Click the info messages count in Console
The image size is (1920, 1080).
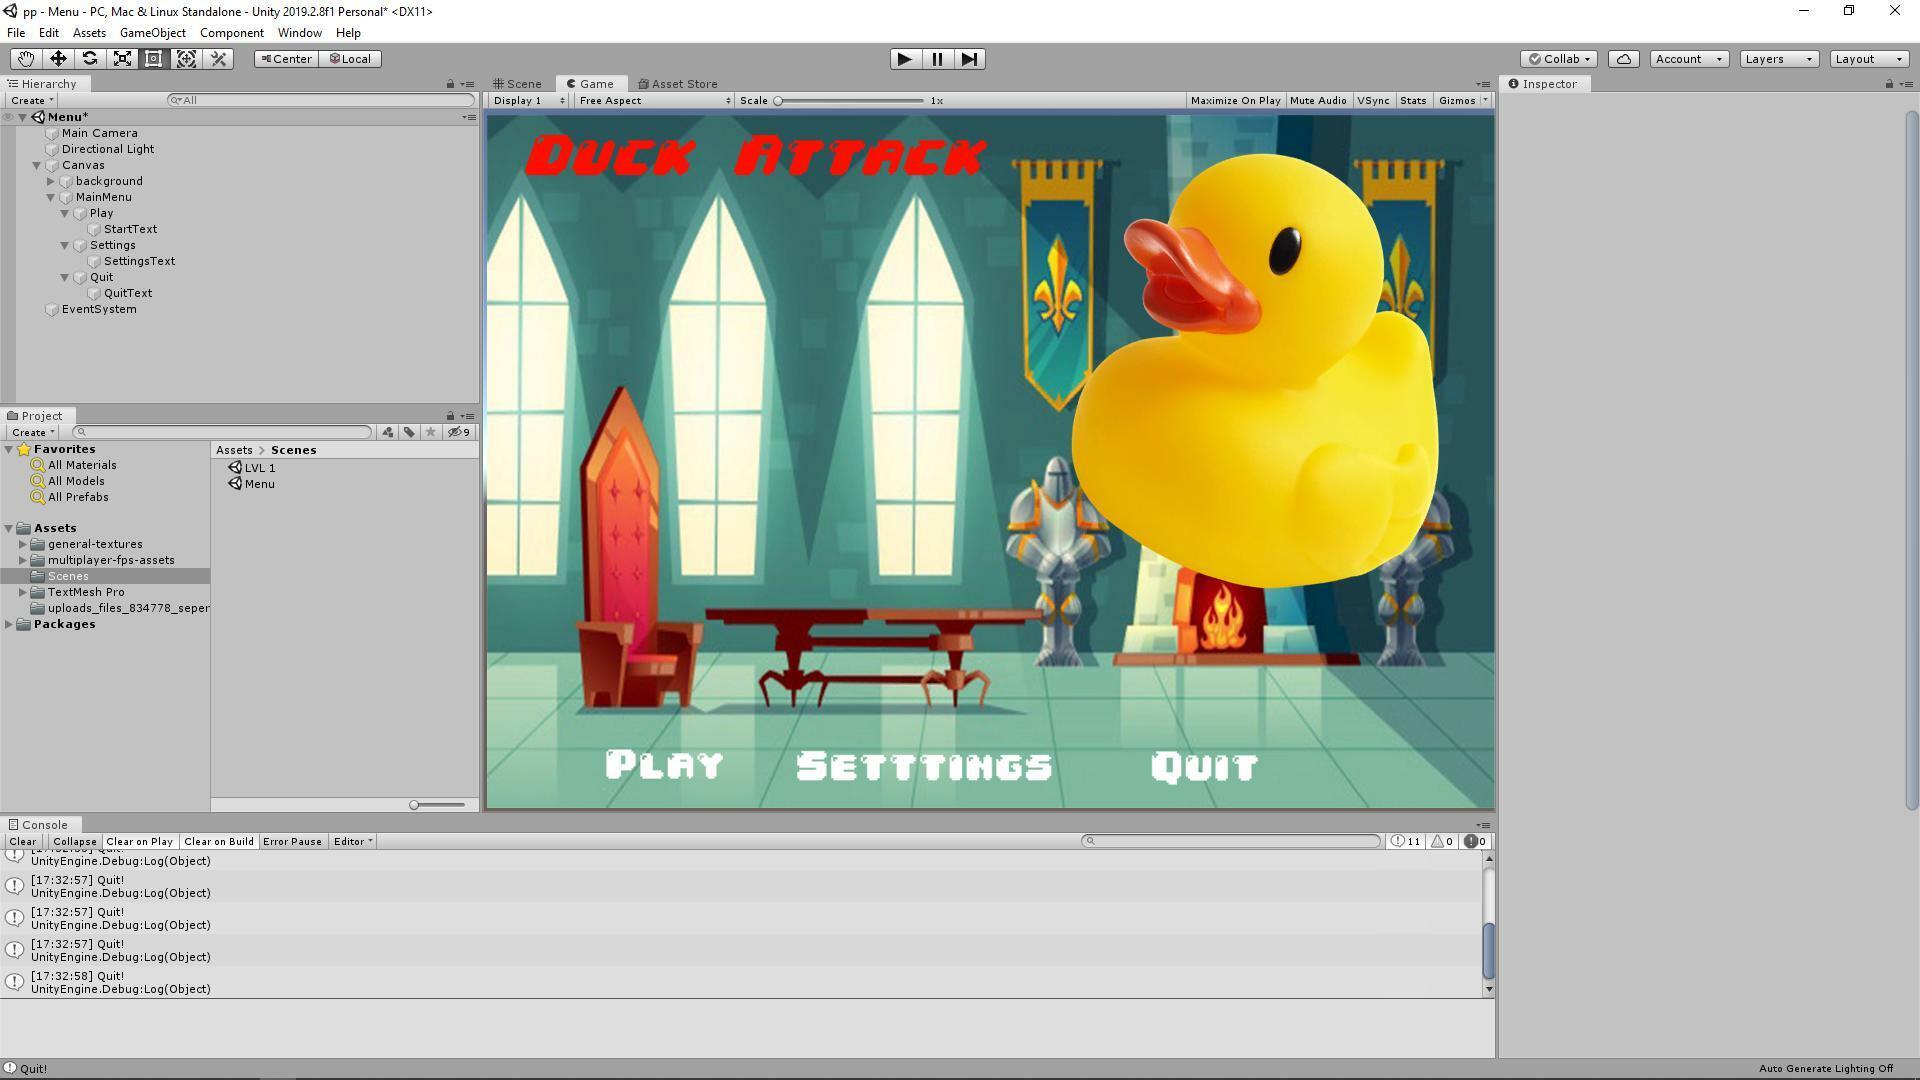(x=1406, y=842)
